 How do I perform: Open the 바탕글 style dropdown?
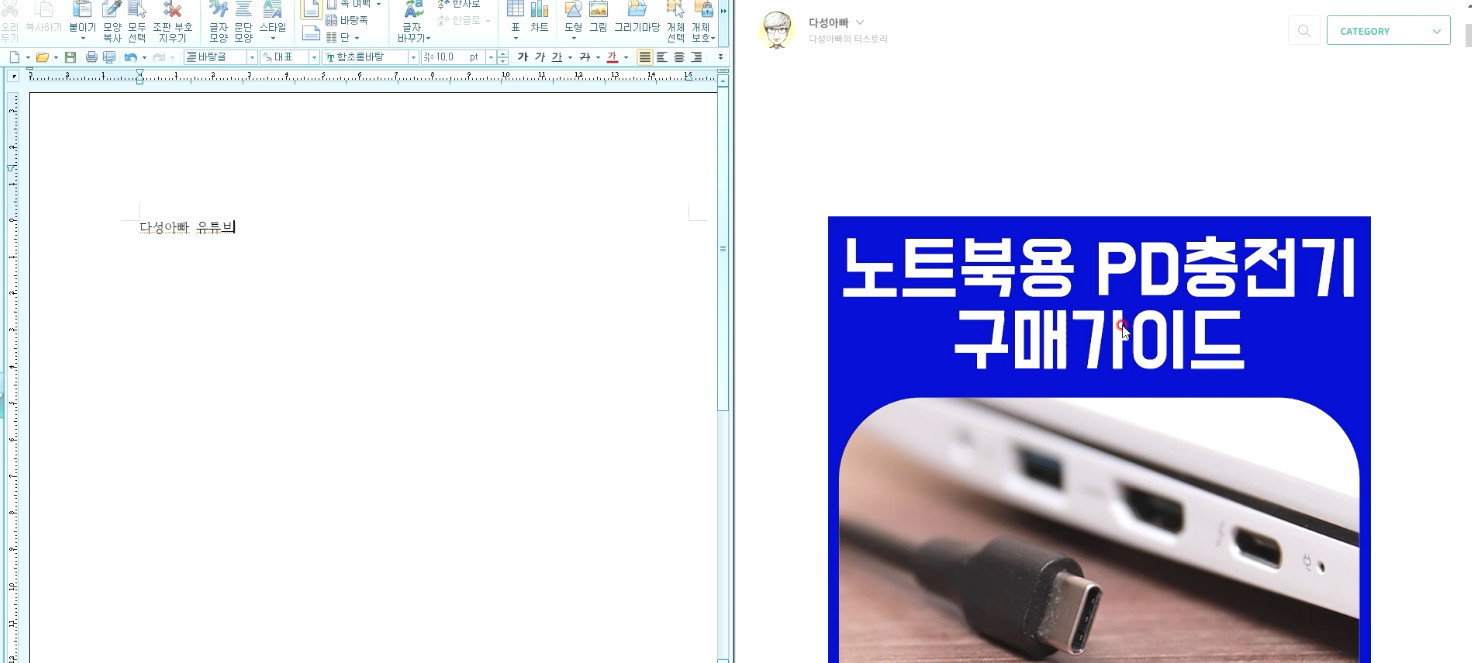[252, 57]
